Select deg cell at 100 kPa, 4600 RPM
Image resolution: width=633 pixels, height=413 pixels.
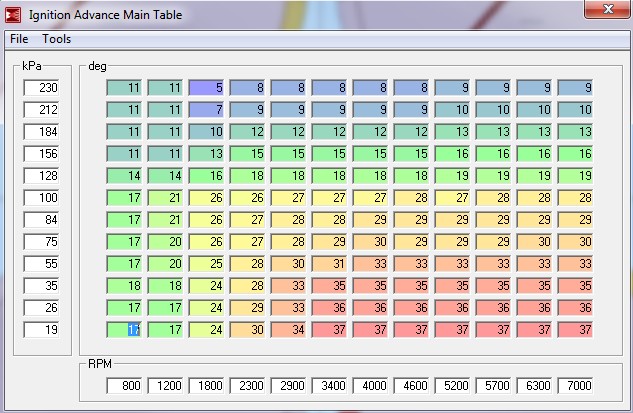[411, 198]
